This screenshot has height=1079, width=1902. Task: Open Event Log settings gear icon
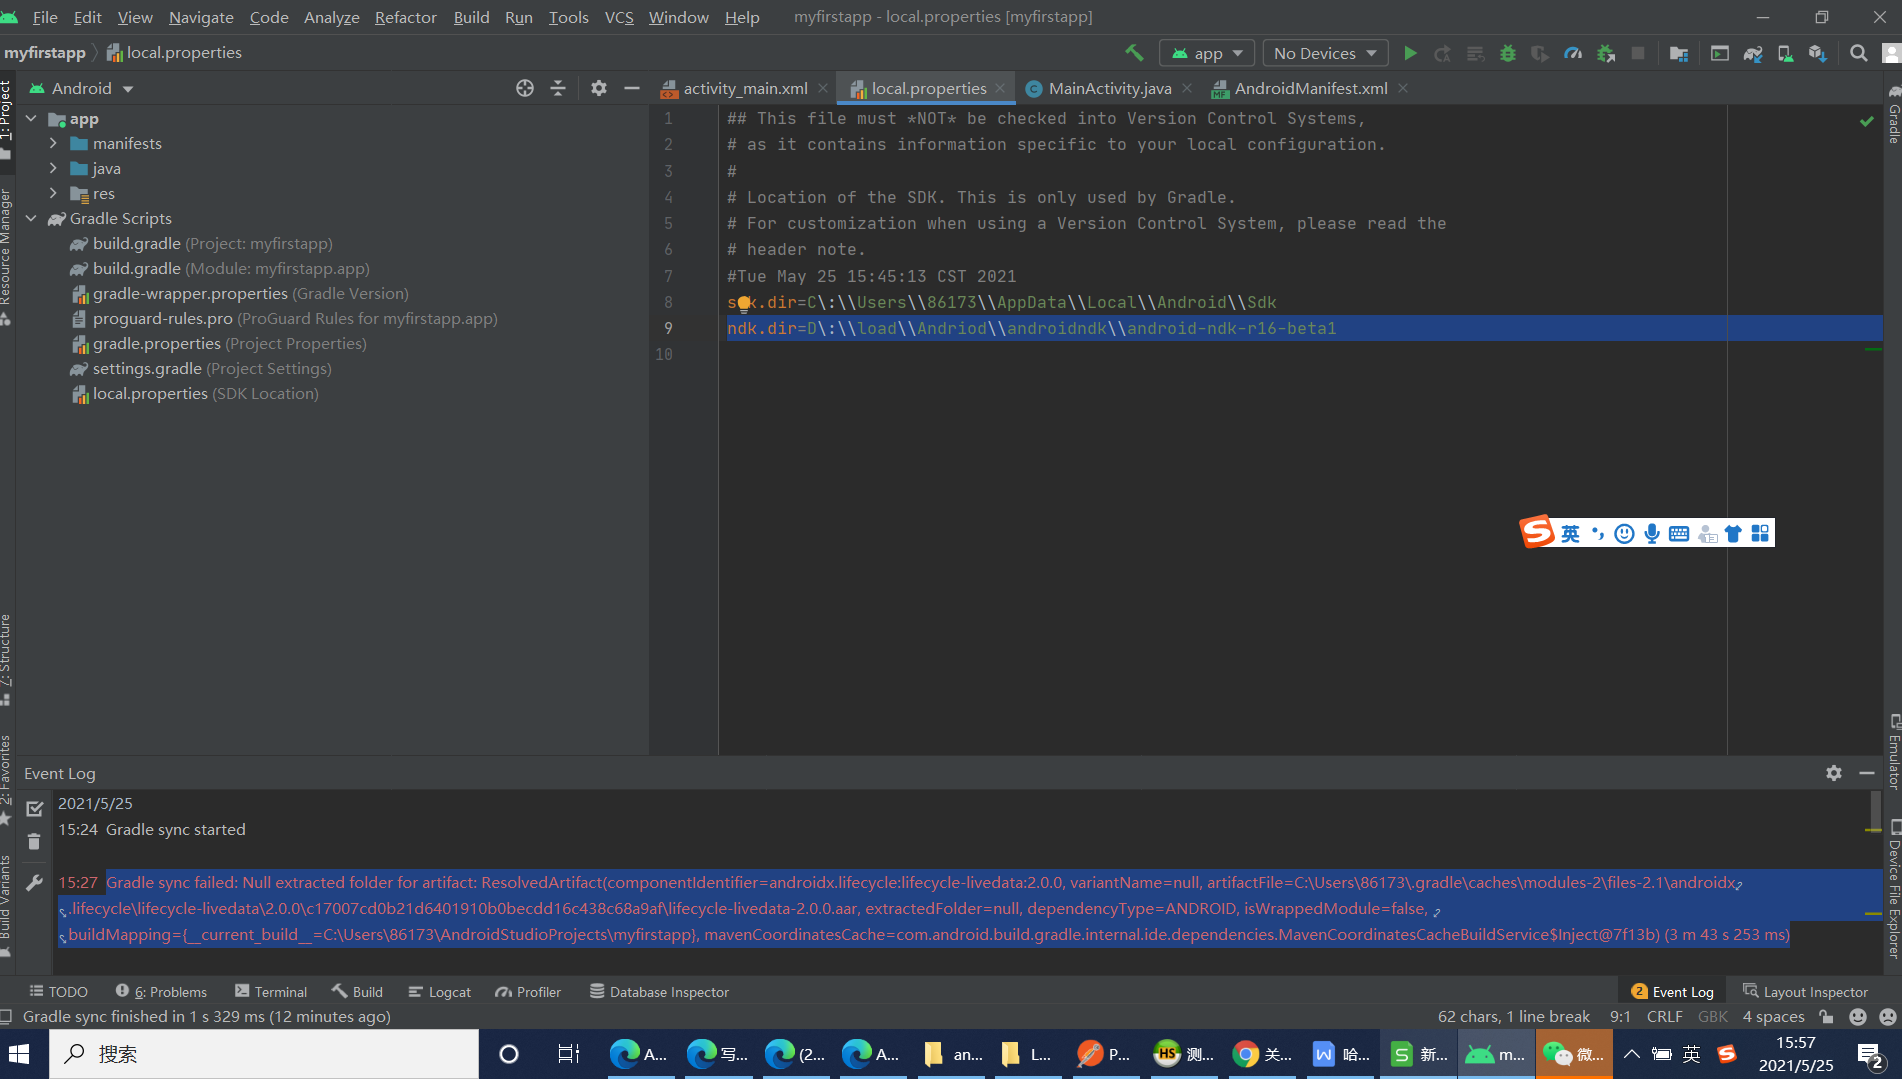coord(1834,772)
